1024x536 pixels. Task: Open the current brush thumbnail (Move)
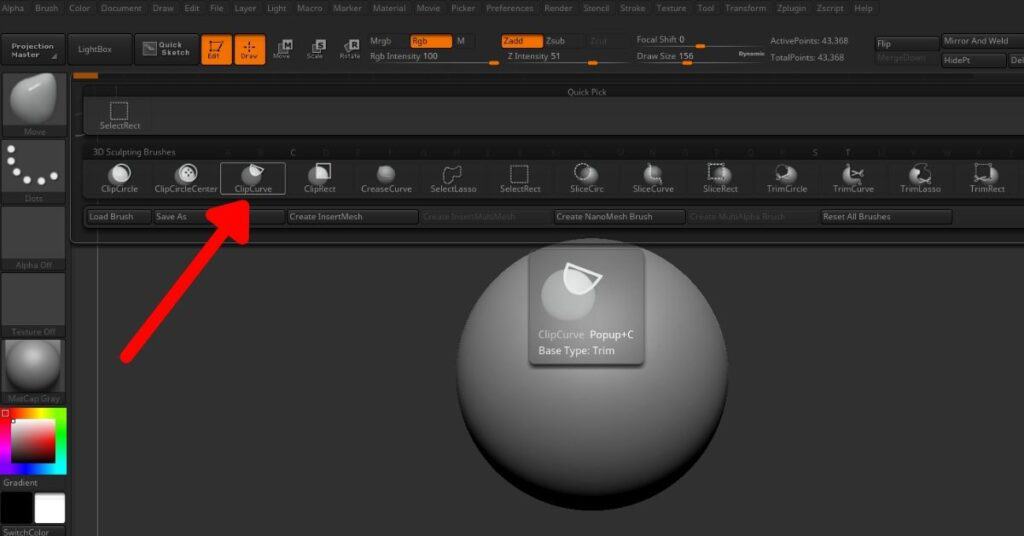click(34, 104)
